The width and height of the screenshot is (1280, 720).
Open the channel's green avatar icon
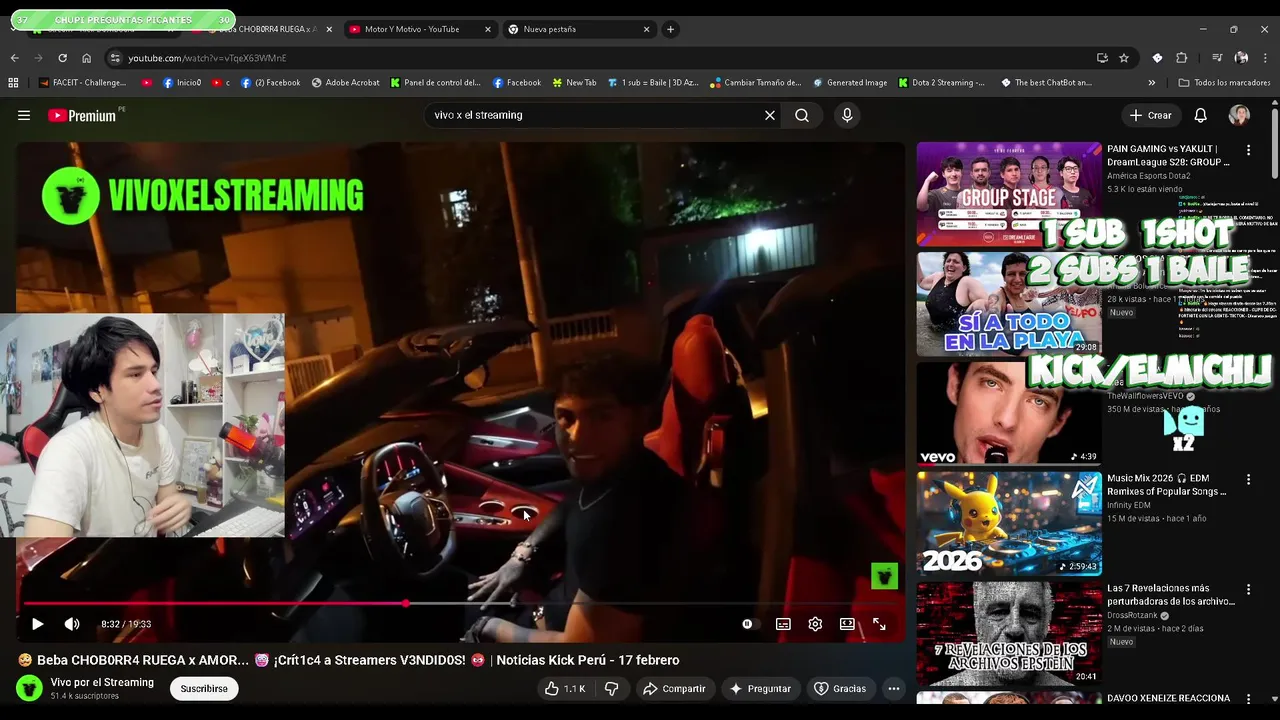tap(30, 688)
